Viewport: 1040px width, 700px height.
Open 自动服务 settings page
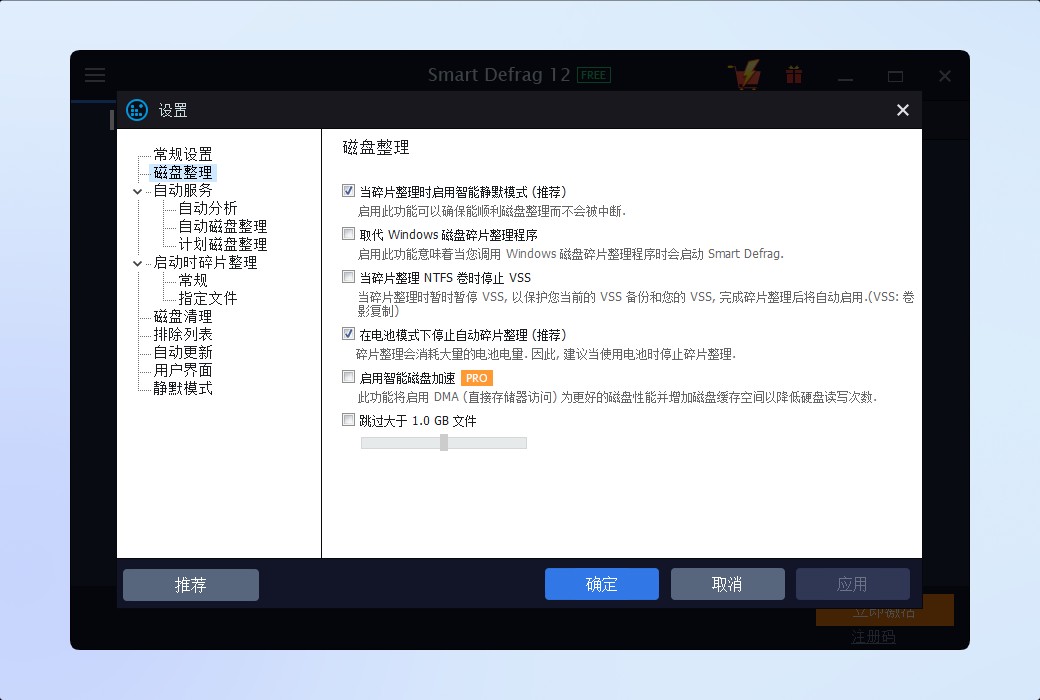click(183, 190)
